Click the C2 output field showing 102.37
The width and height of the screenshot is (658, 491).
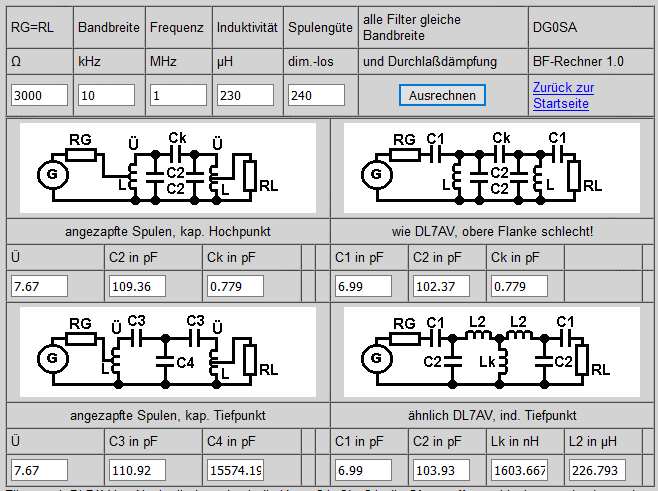441,286
